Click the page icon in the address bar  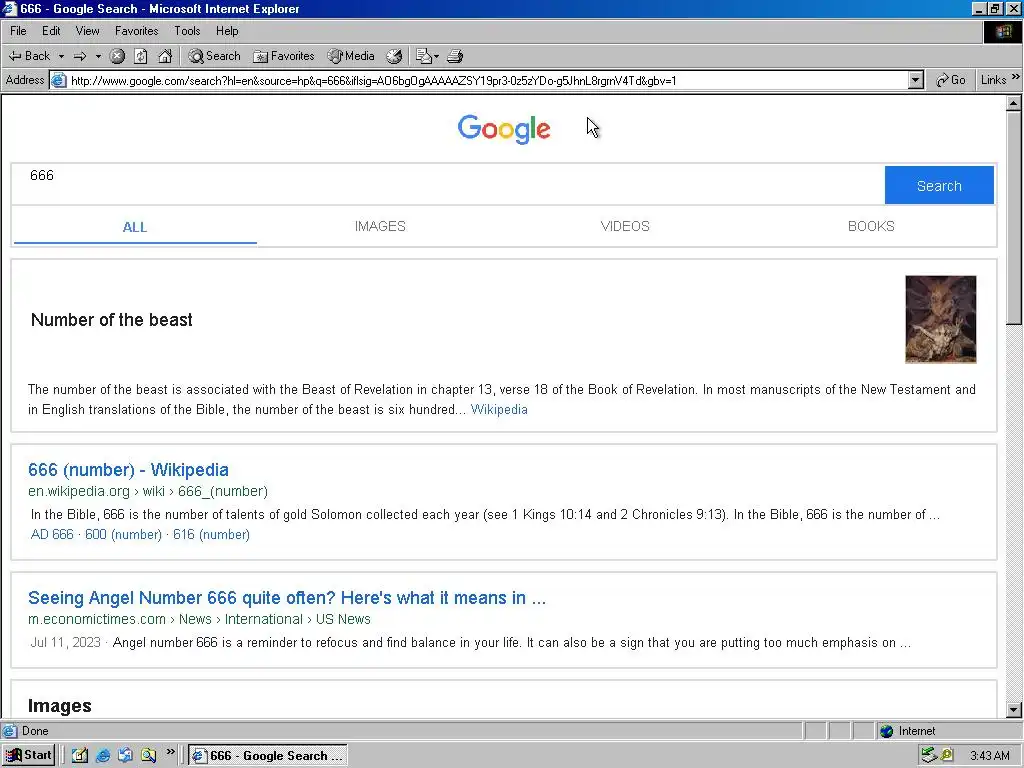(x=59, y=80)
